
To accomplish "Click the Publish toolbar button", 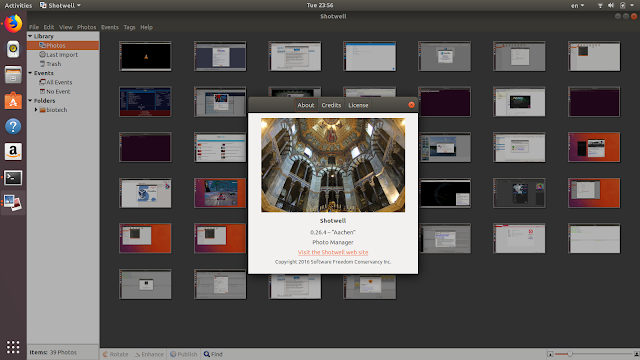I will tap(184, 354).
